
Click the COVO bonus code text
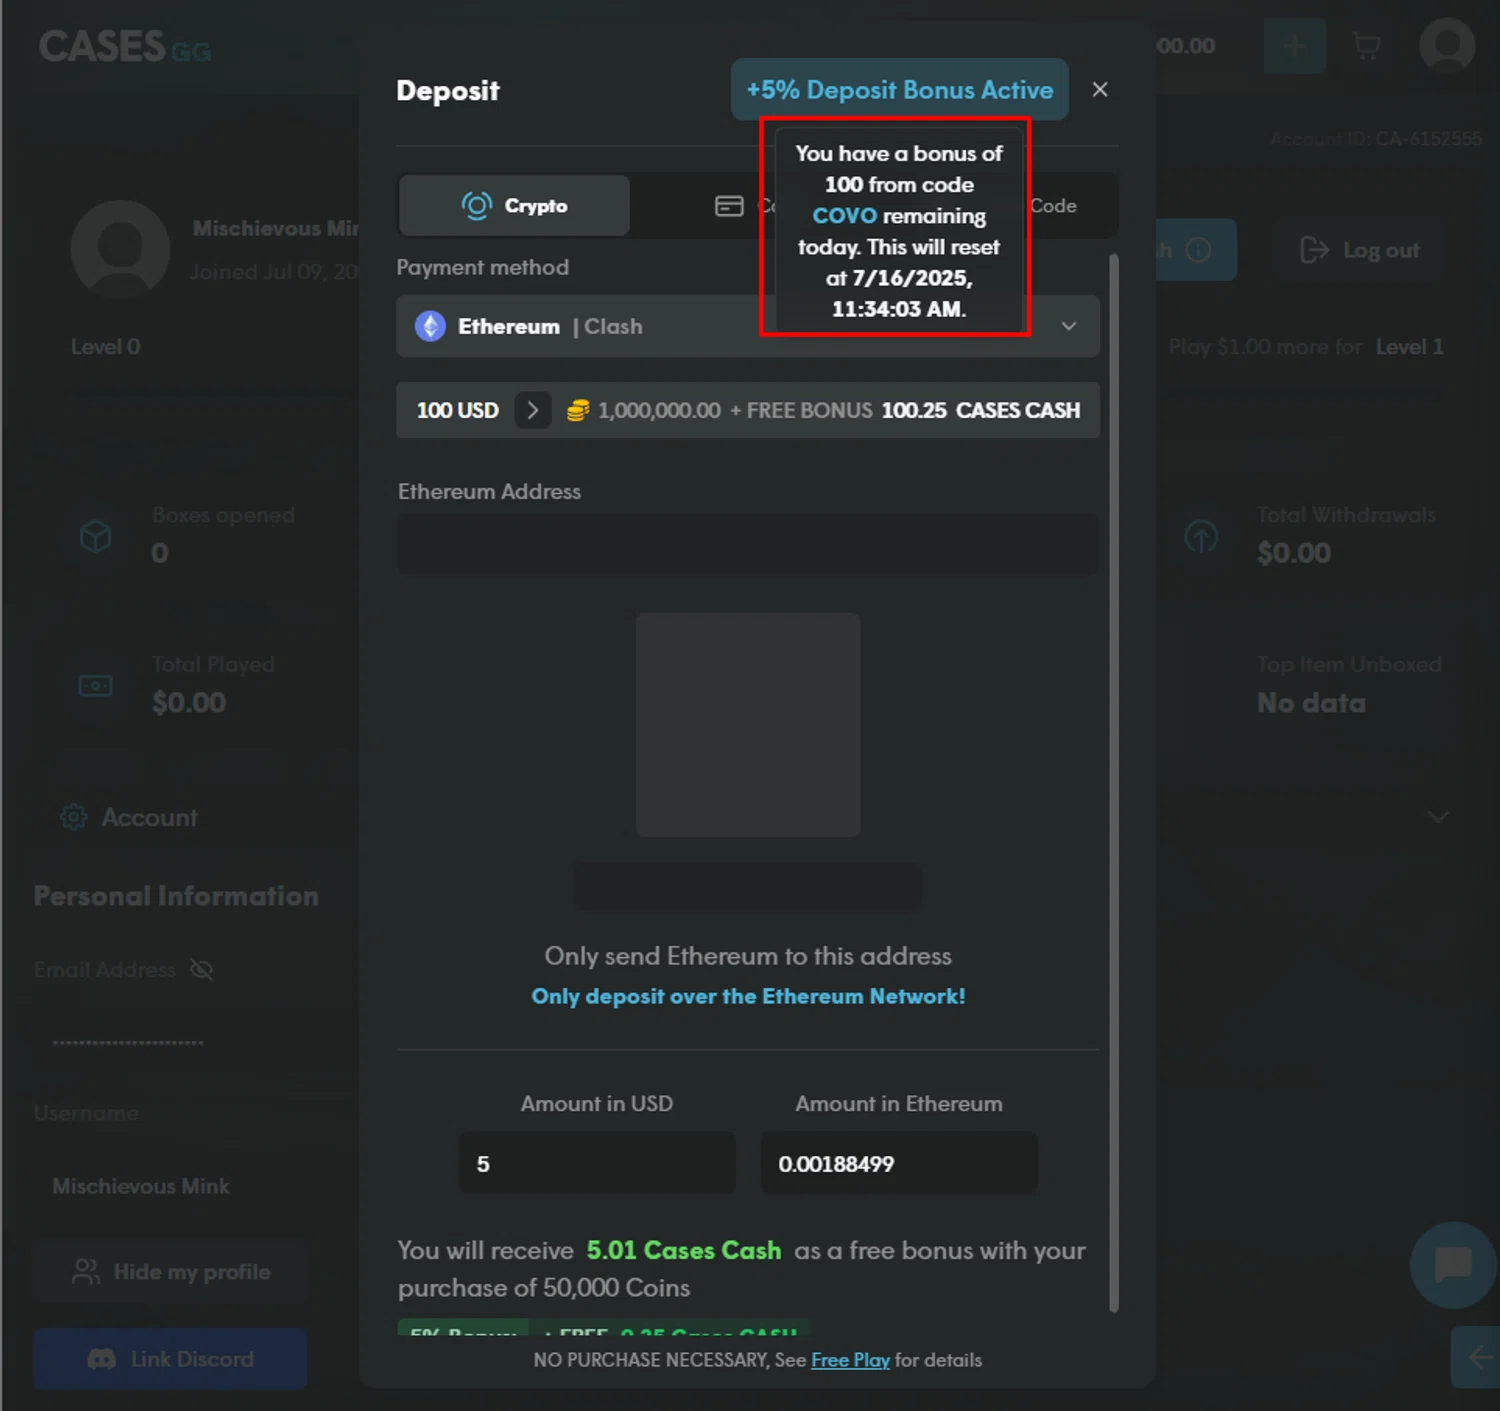click(x=844, y=216)
